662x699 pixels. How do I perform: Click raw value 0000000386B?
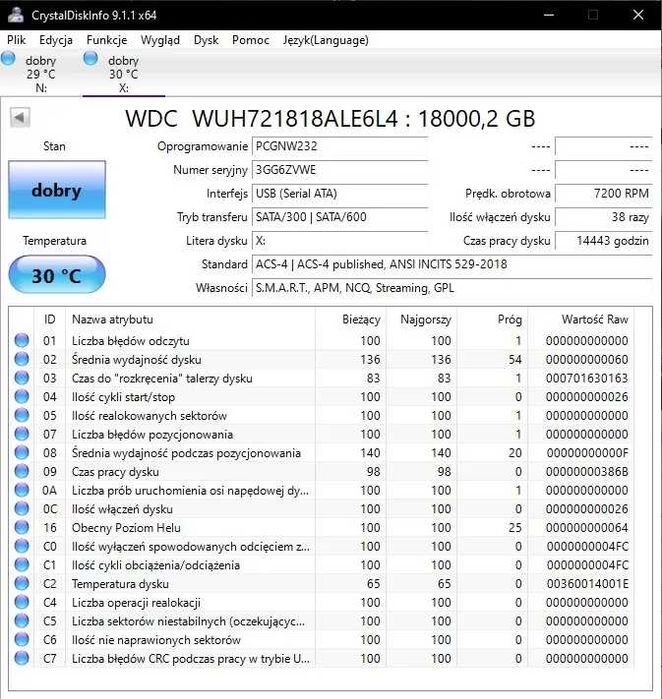(587, 472)
